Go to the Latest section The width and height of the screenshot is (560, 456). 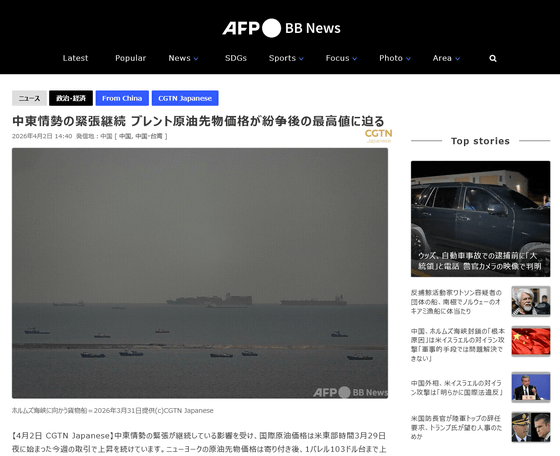[75, 58]
